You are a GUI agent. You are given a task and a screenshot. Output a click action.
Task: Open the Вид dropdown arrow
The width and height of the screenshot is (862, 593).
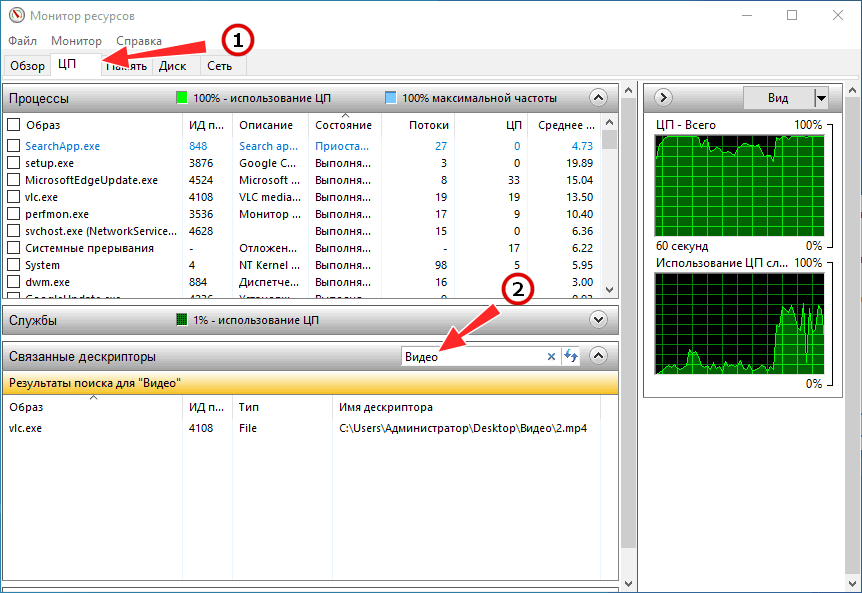[x=821, y=98]
